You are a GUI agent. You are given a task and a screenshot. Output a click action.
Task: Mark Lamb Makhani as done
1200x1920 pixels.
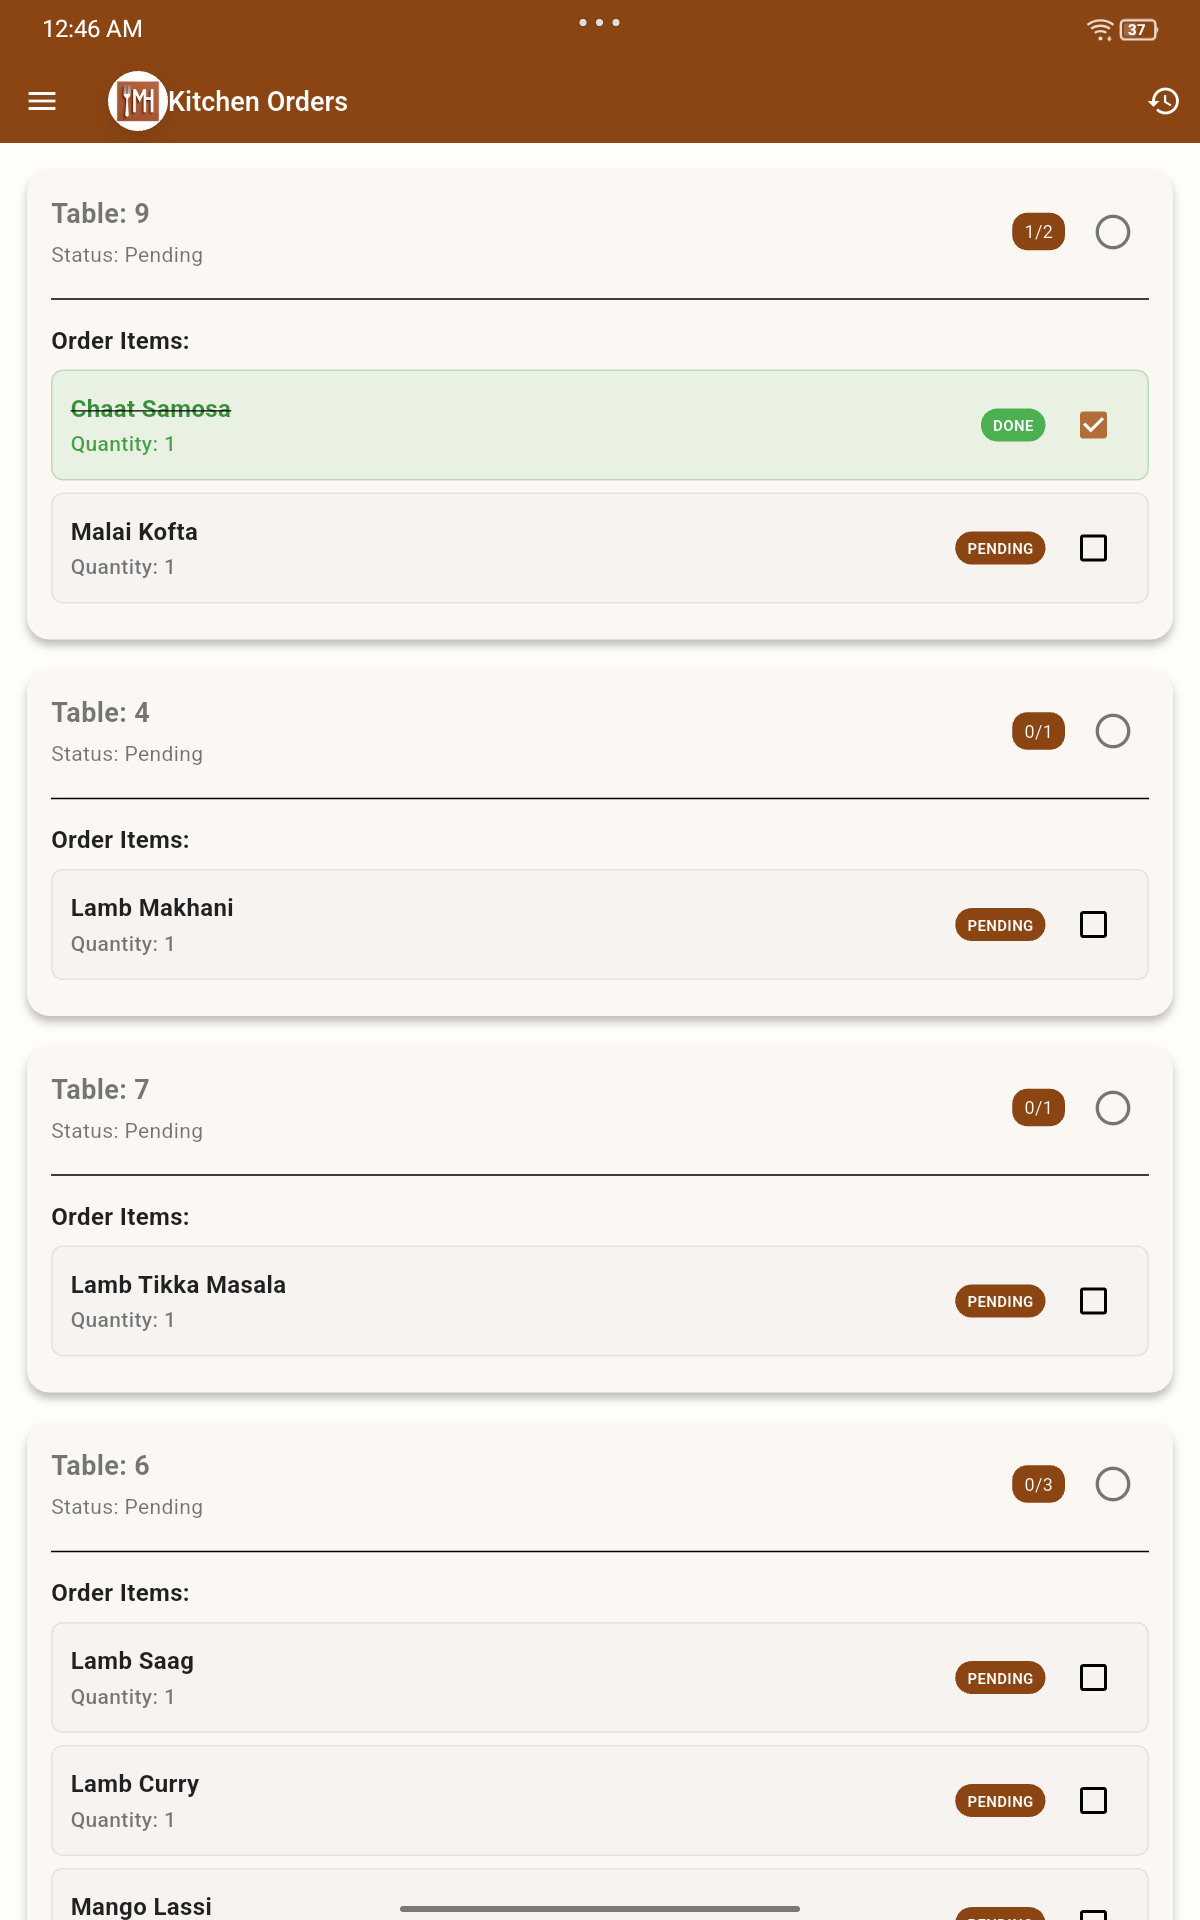1093,925
